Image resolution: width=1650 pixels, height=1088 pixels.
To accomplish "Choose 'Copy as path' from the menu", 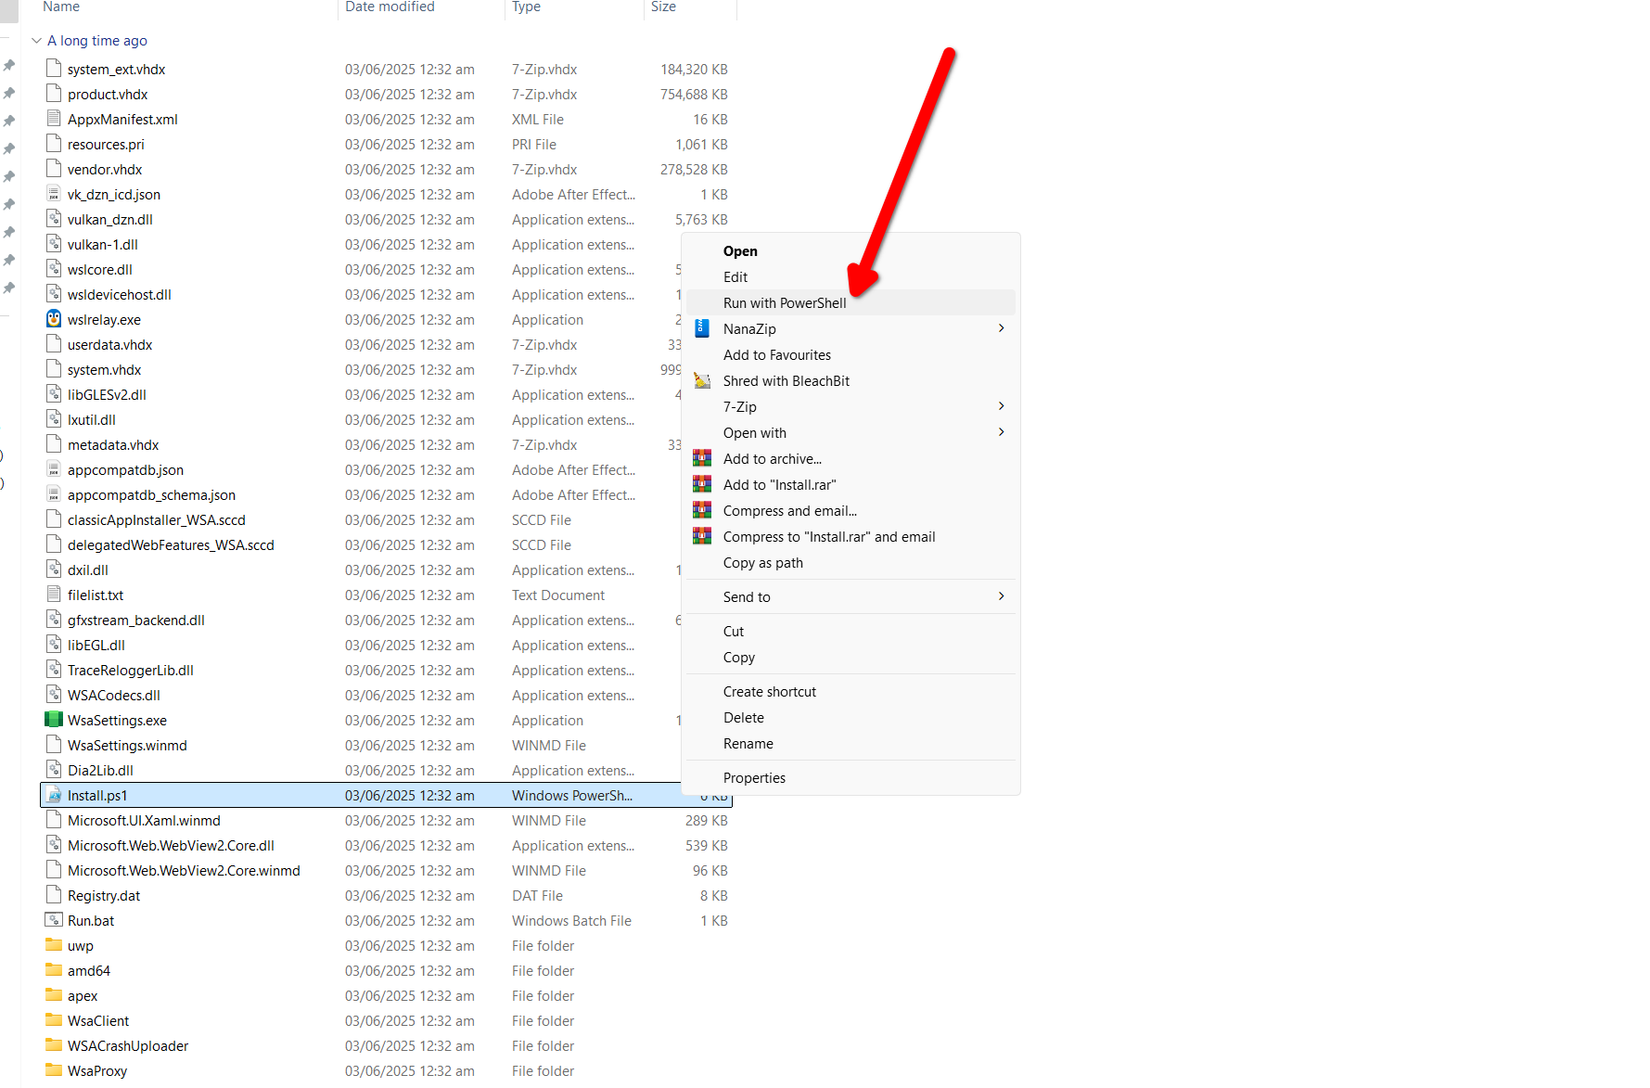I will 763,562.
